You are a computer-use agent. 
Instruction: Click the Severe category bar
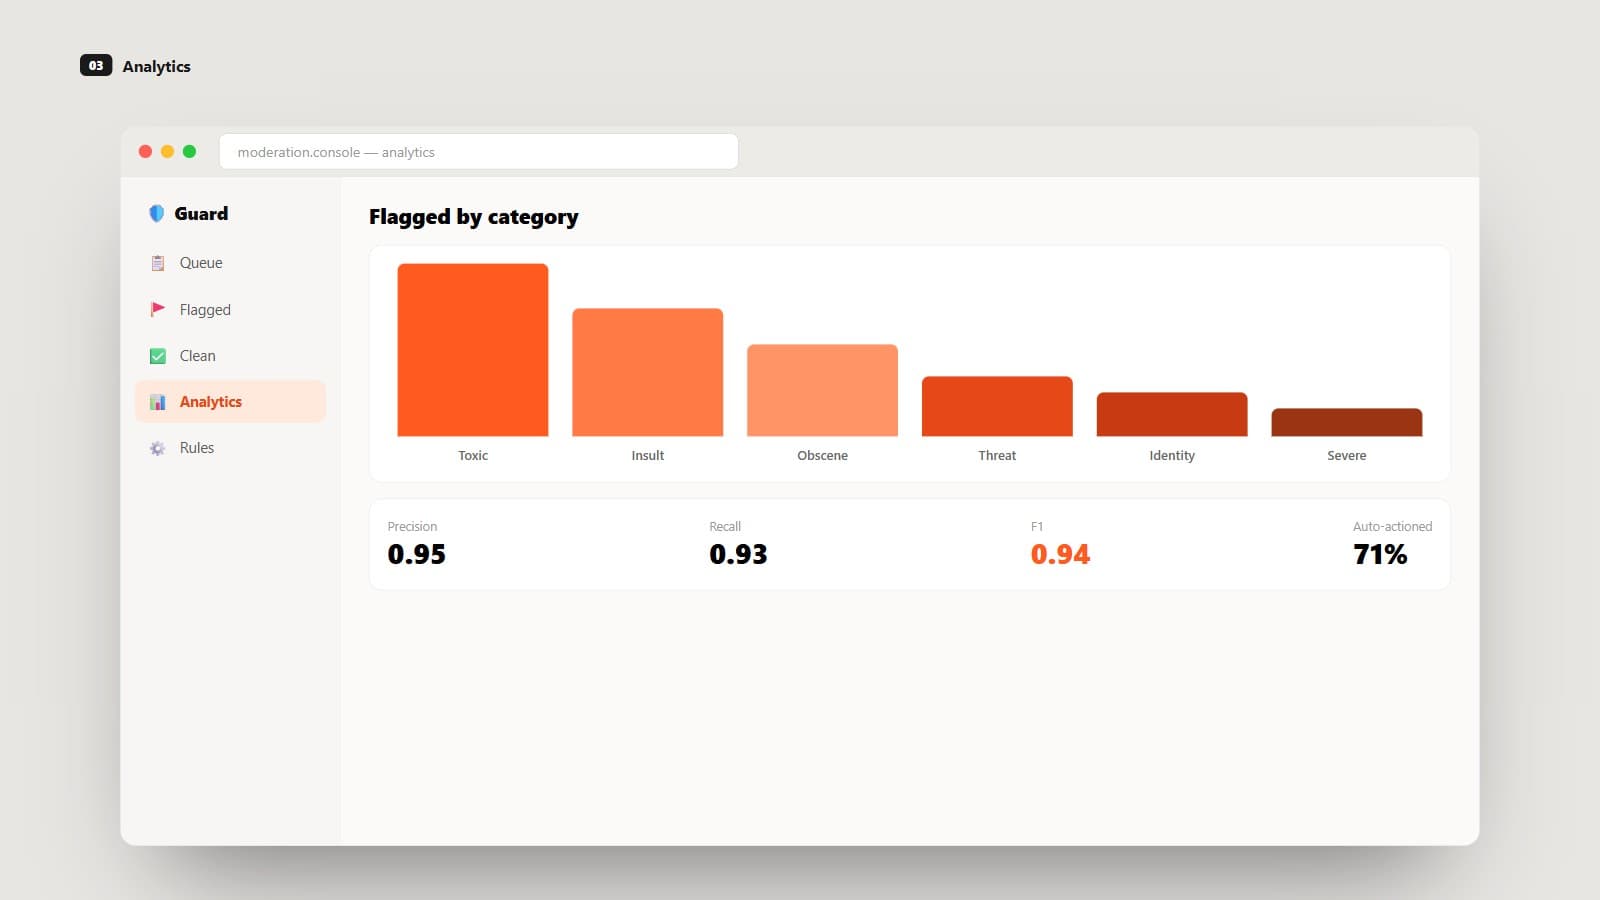(1346, 422)
